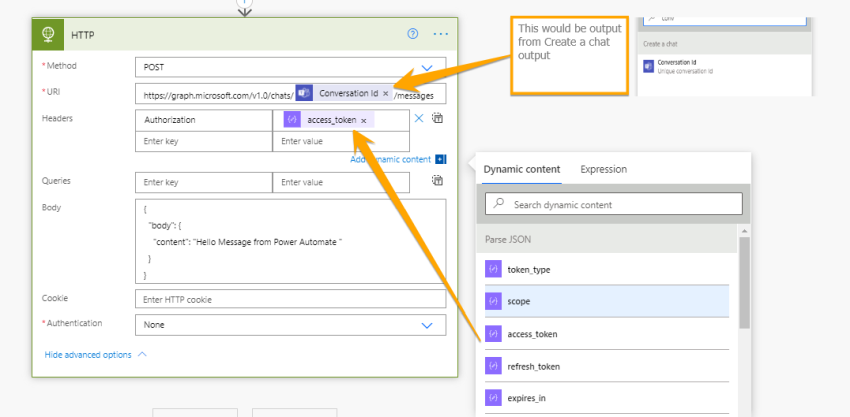The height and width of the screenshot is (417, 850).
Task: Click the Search dynamic content field
Action: (x=614, y=204)
